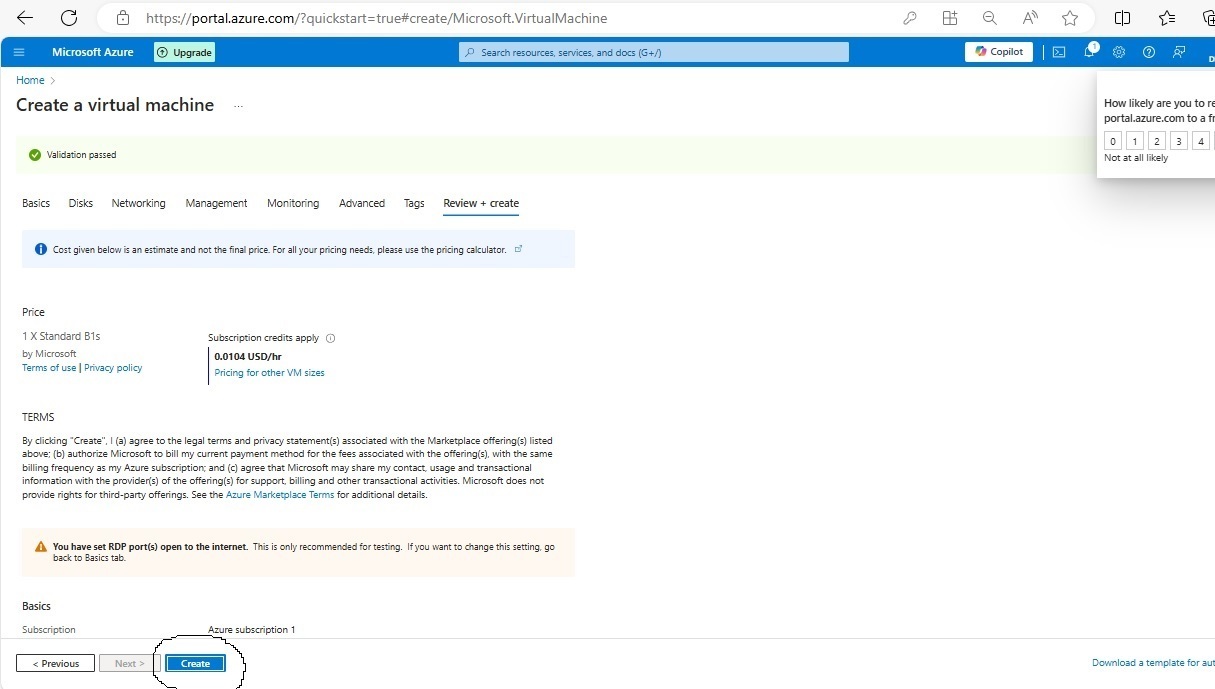Click external link icon after pricing calculator

coord(518,249)
